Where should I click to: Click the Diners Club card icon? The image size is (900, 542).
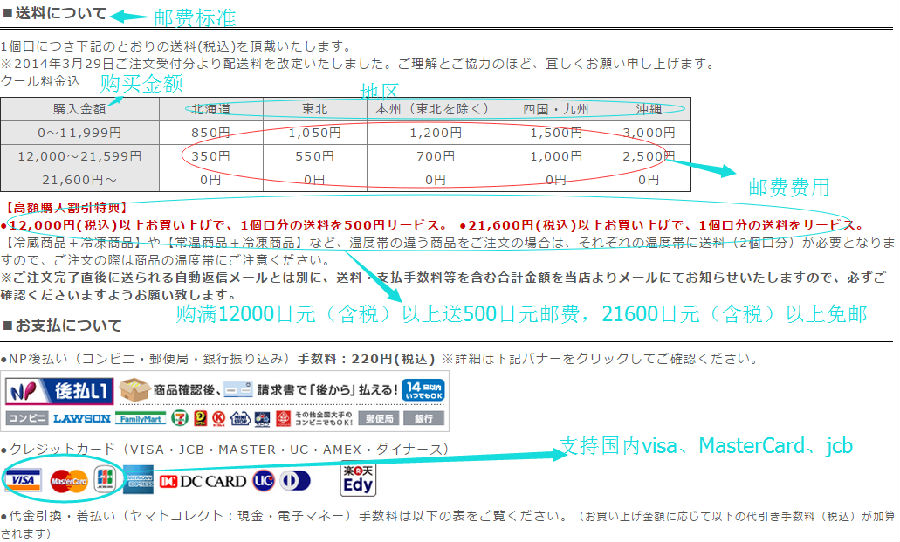(x=290, y=480)
